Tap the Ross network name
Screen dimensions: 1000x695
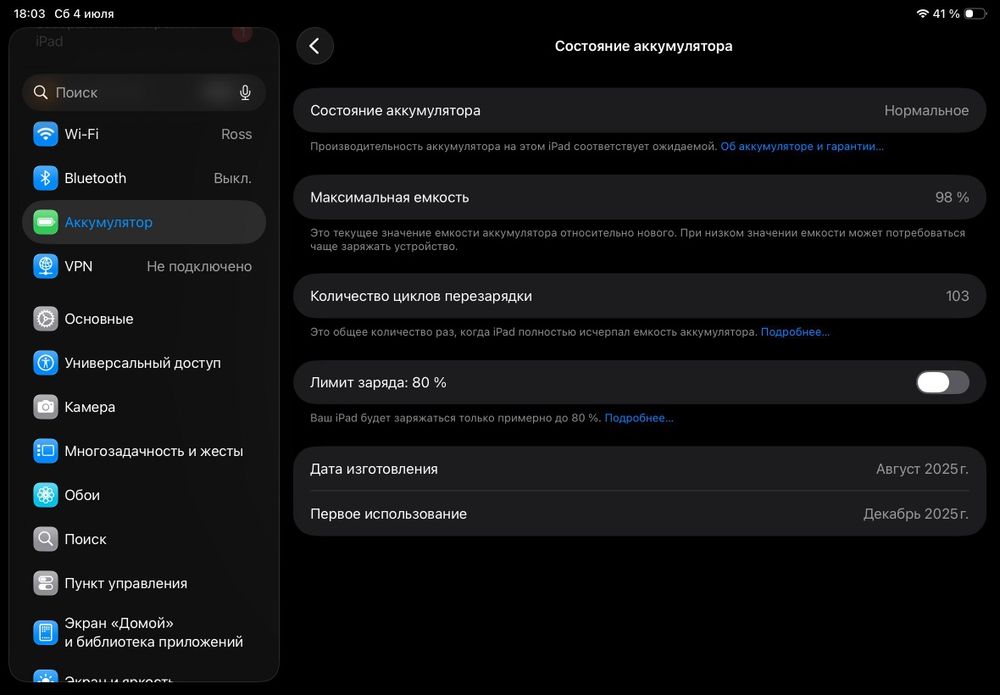[x=236, y=134]
